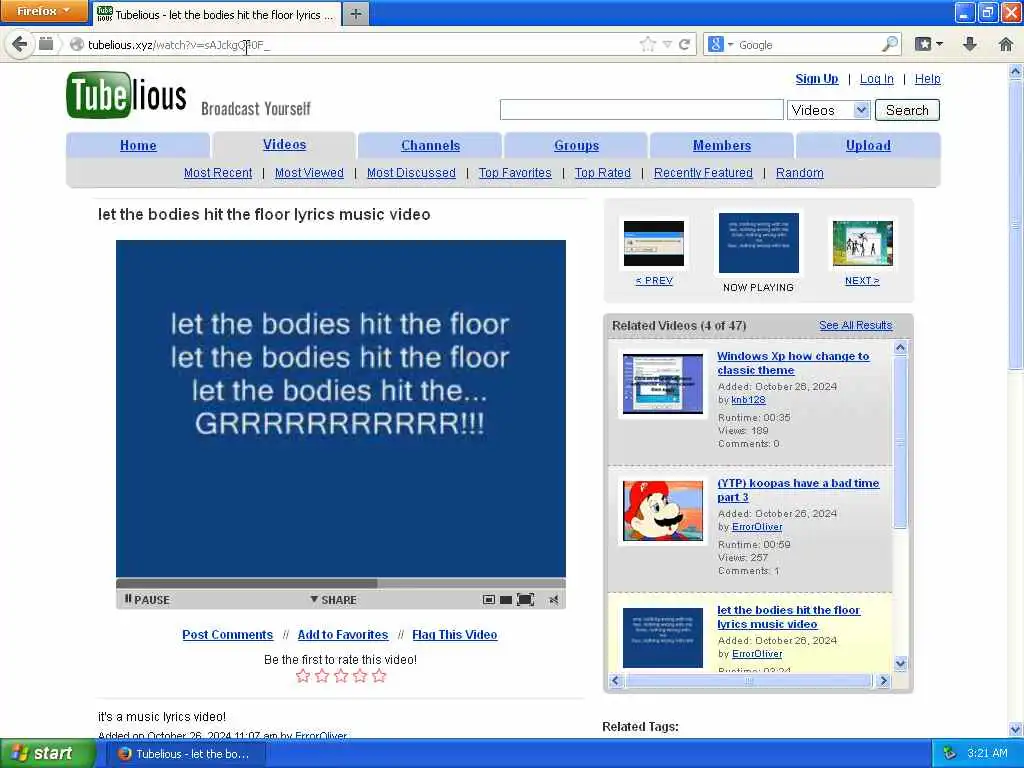
Task: Click the Tubelious search input field
Action: [641, 110]
